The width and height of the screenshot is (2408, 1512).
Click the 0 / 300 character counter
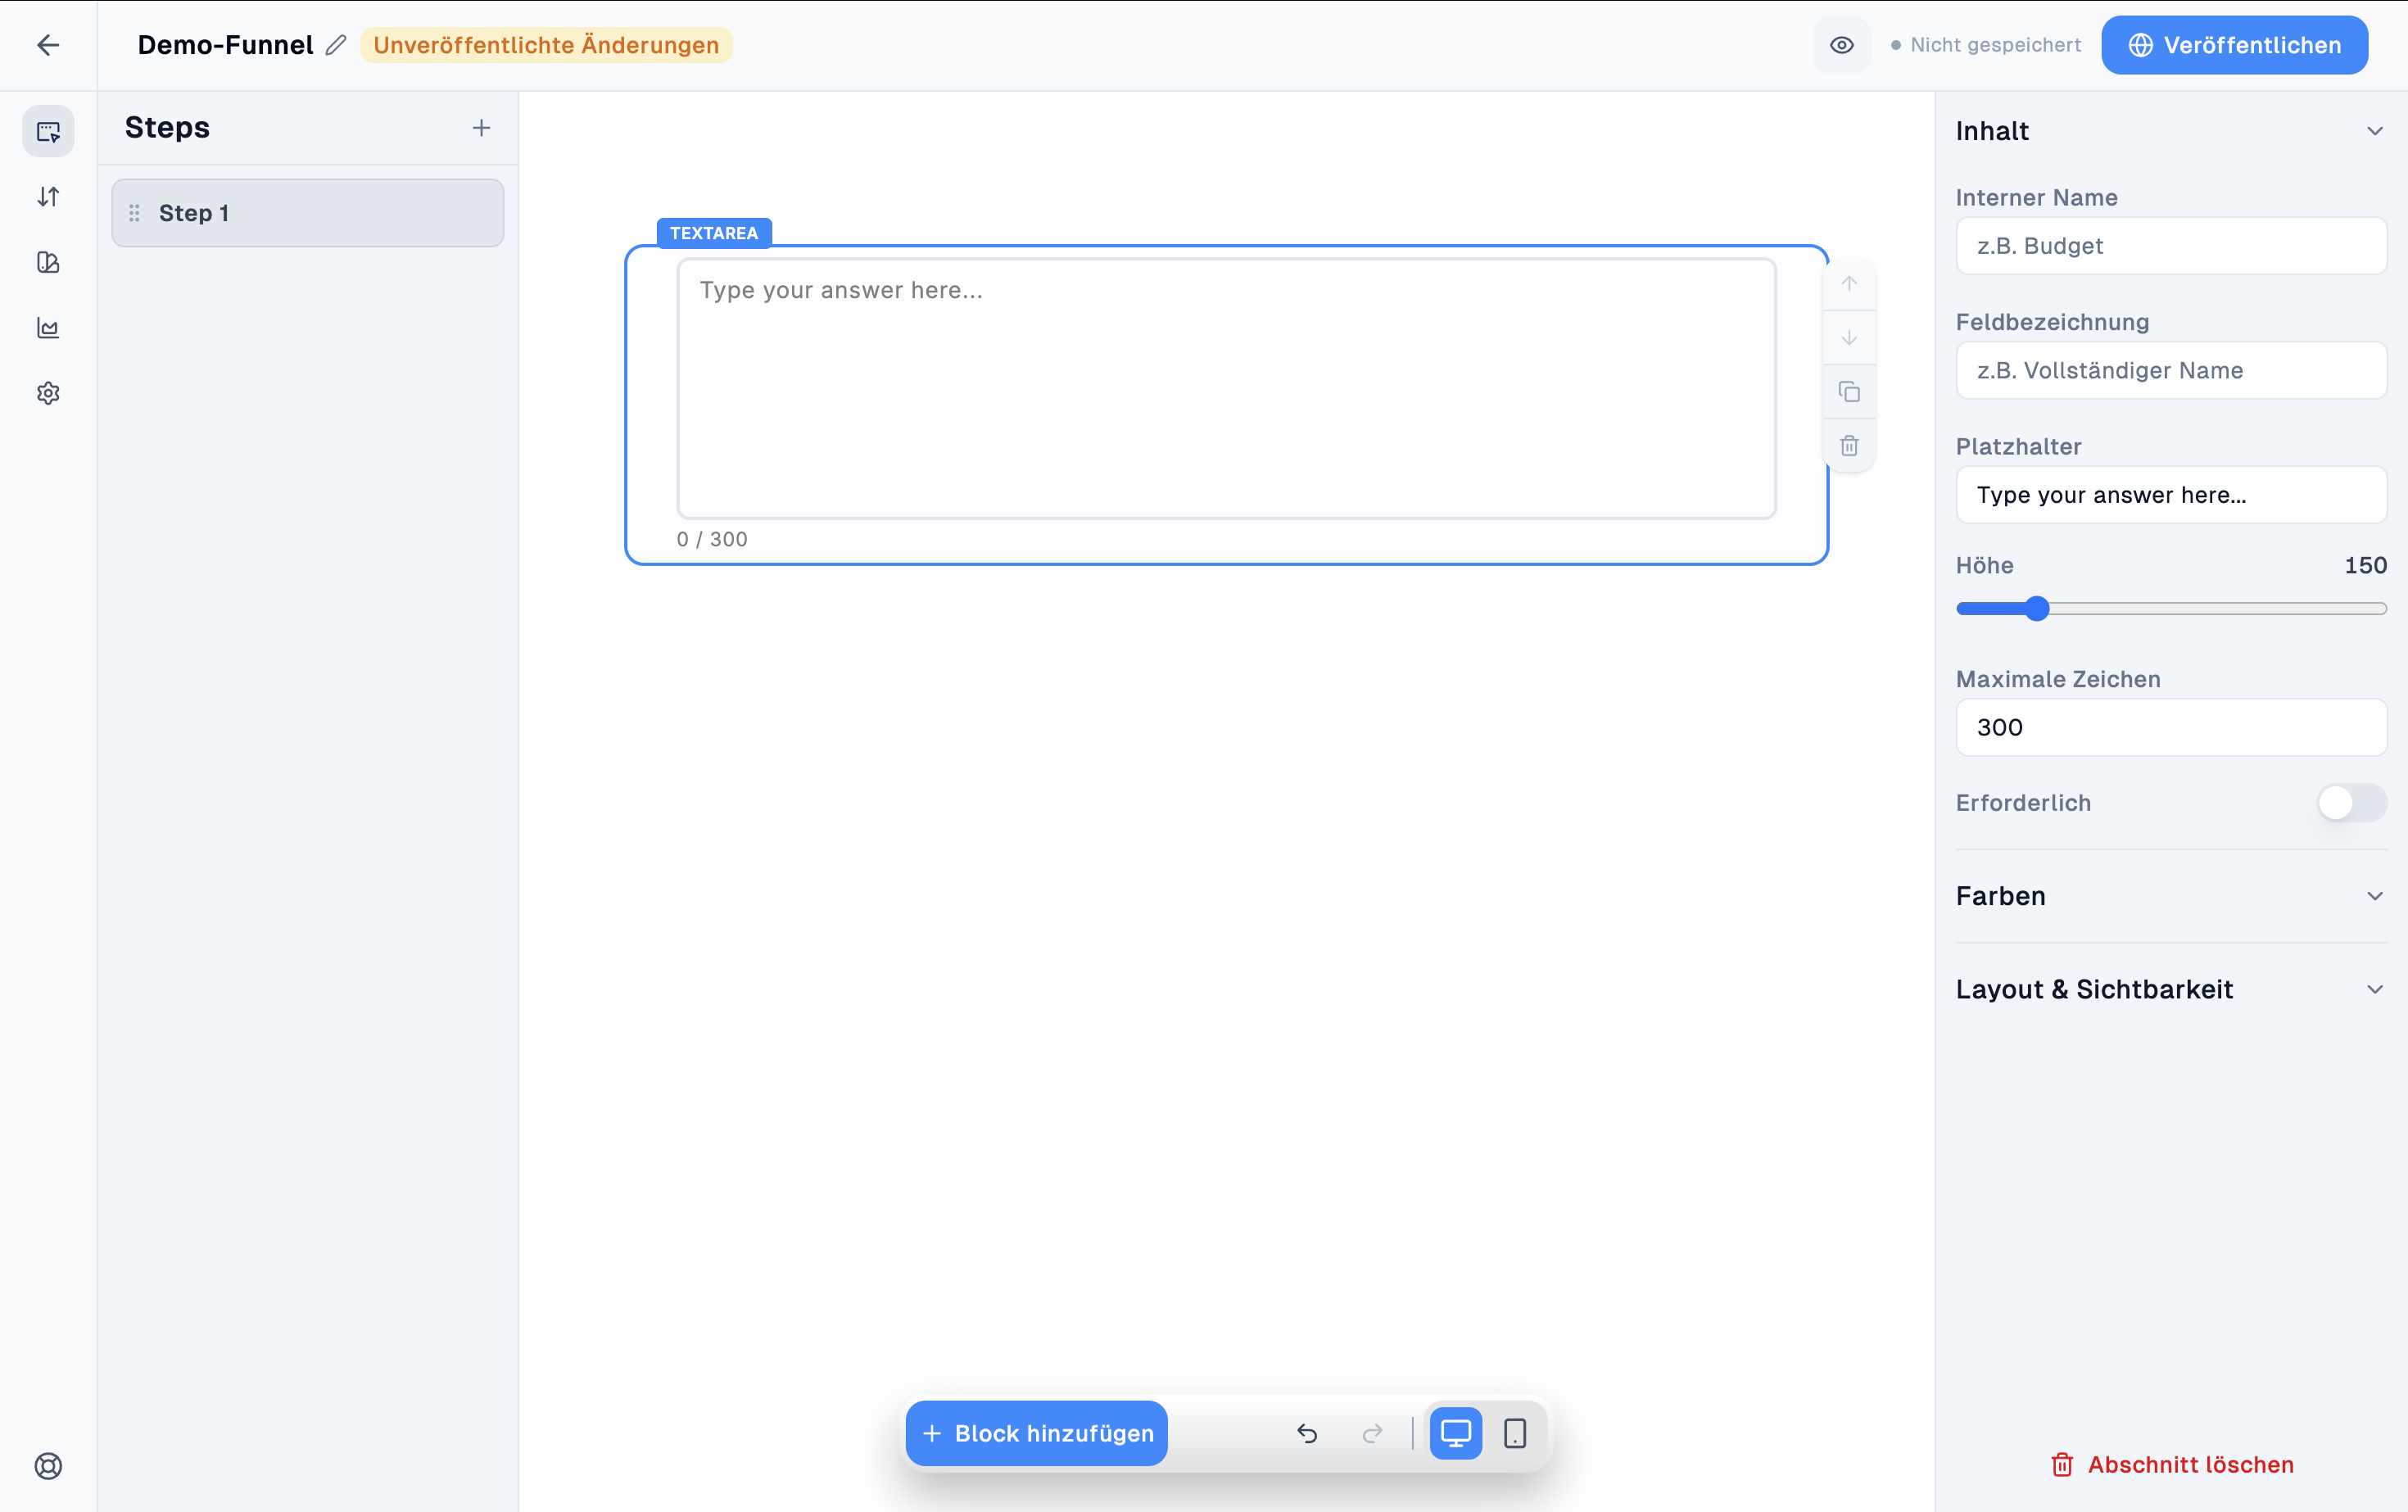[712, 539]
